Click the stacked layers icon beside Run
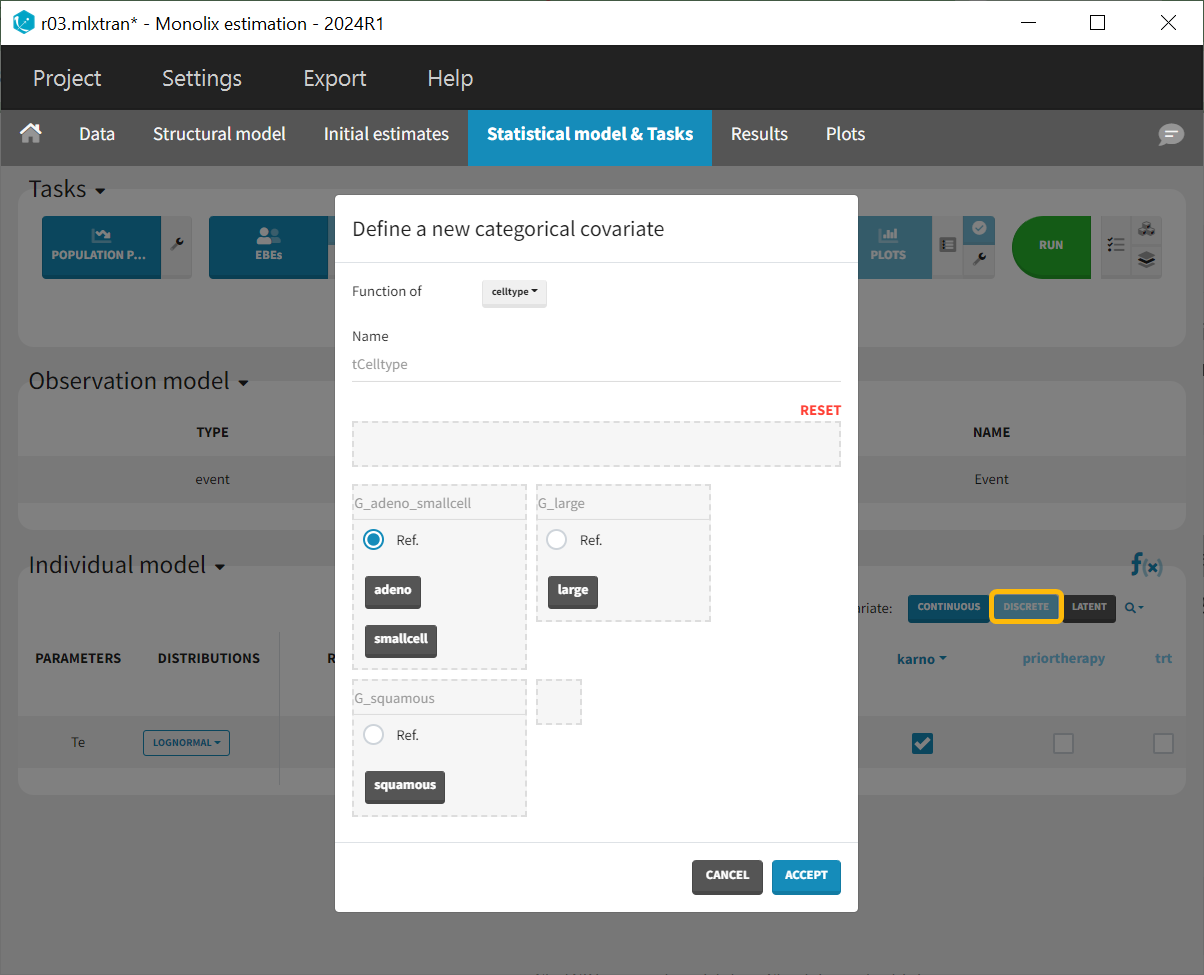Viewport: 1204px width, 975px height. (x=1147, y=260)
